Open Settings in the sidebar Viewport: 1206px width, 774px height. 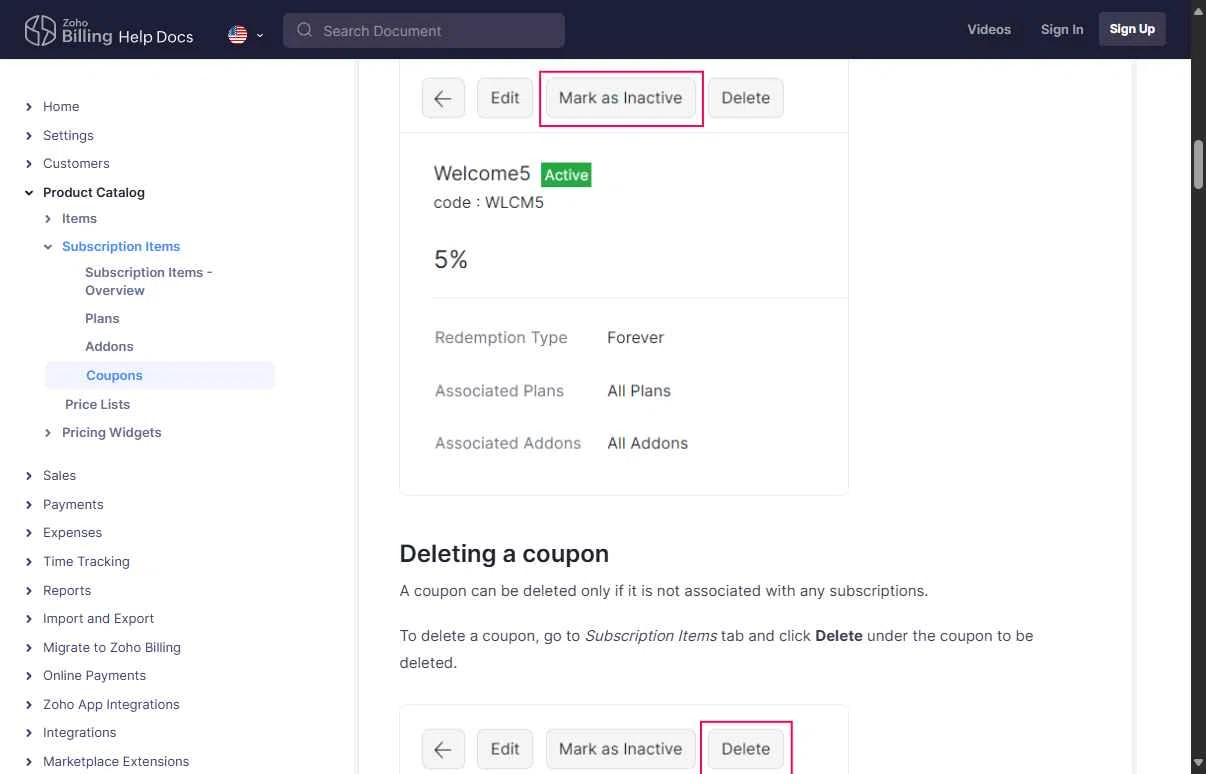(x=68, y=135)
